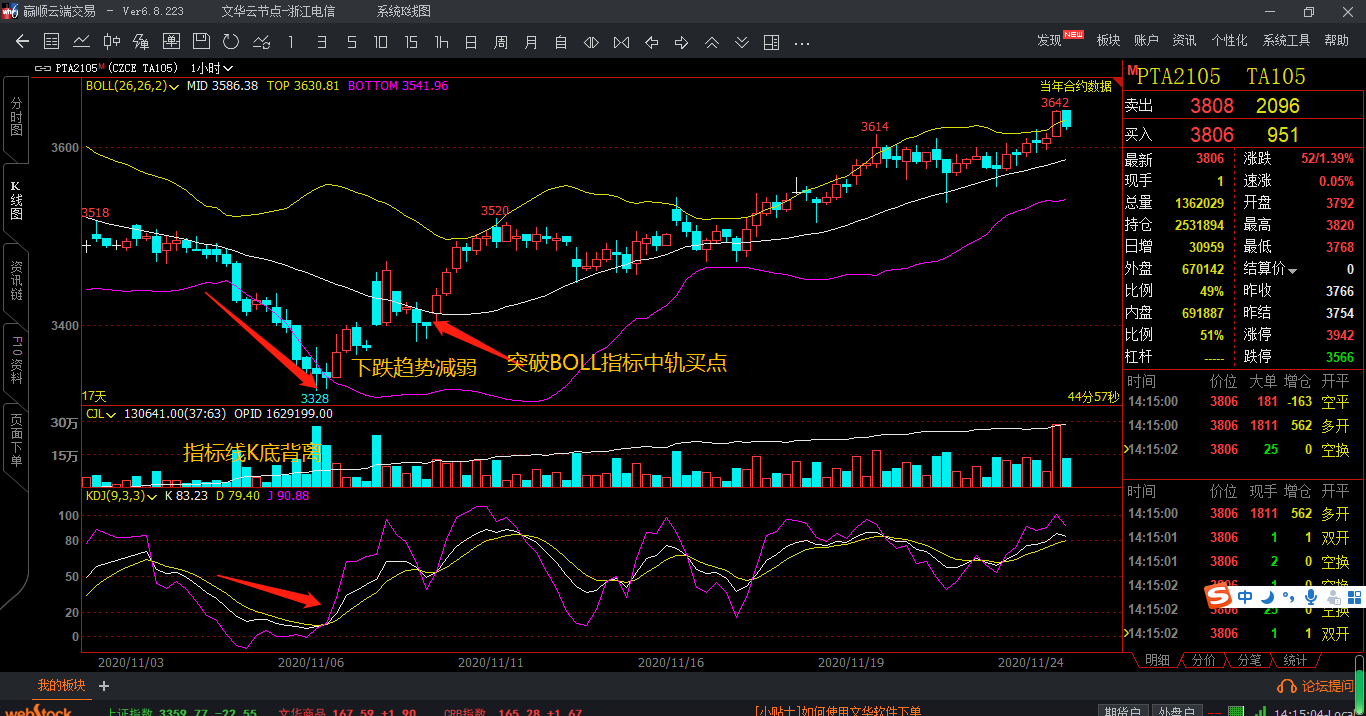Toggle Sogou Chinese/English 中 mode
The height and width of the screenshot is (716, 1366).
point(1245,598)
